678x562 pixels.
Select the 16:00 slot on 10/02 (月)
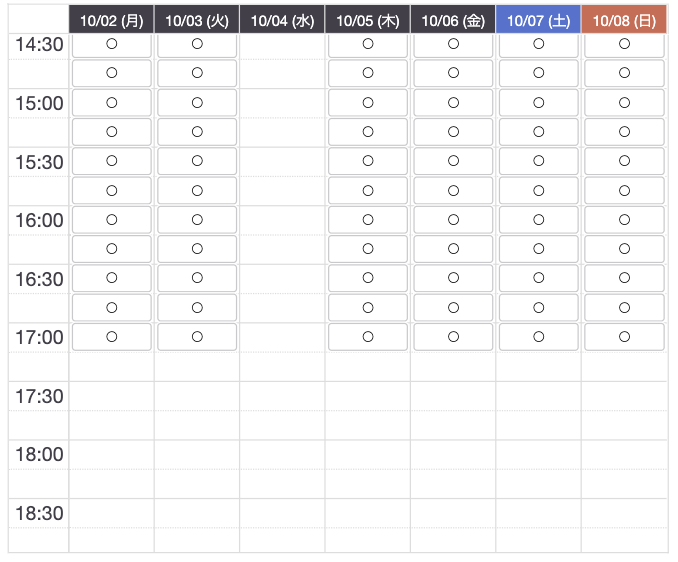pyautogui.click(x=112, y=220)
